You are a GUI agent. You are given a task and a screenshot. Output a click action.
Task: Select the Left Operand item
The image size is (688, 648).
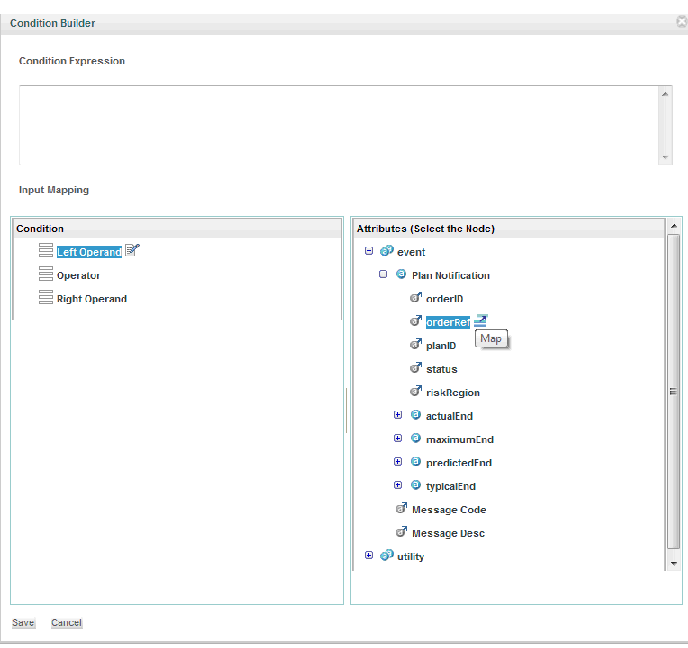tap(89, 252)
